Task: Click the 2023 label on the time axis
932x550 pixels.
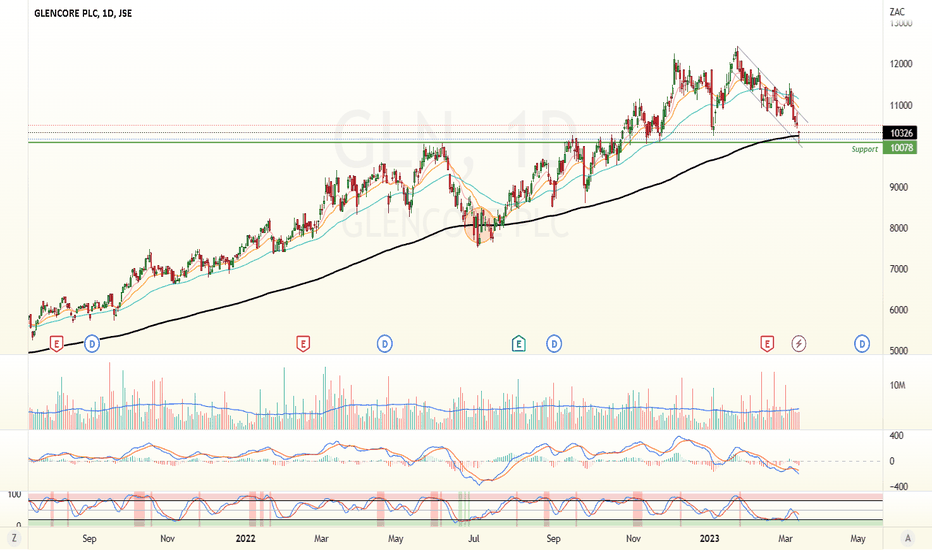Action: [709, 539]
